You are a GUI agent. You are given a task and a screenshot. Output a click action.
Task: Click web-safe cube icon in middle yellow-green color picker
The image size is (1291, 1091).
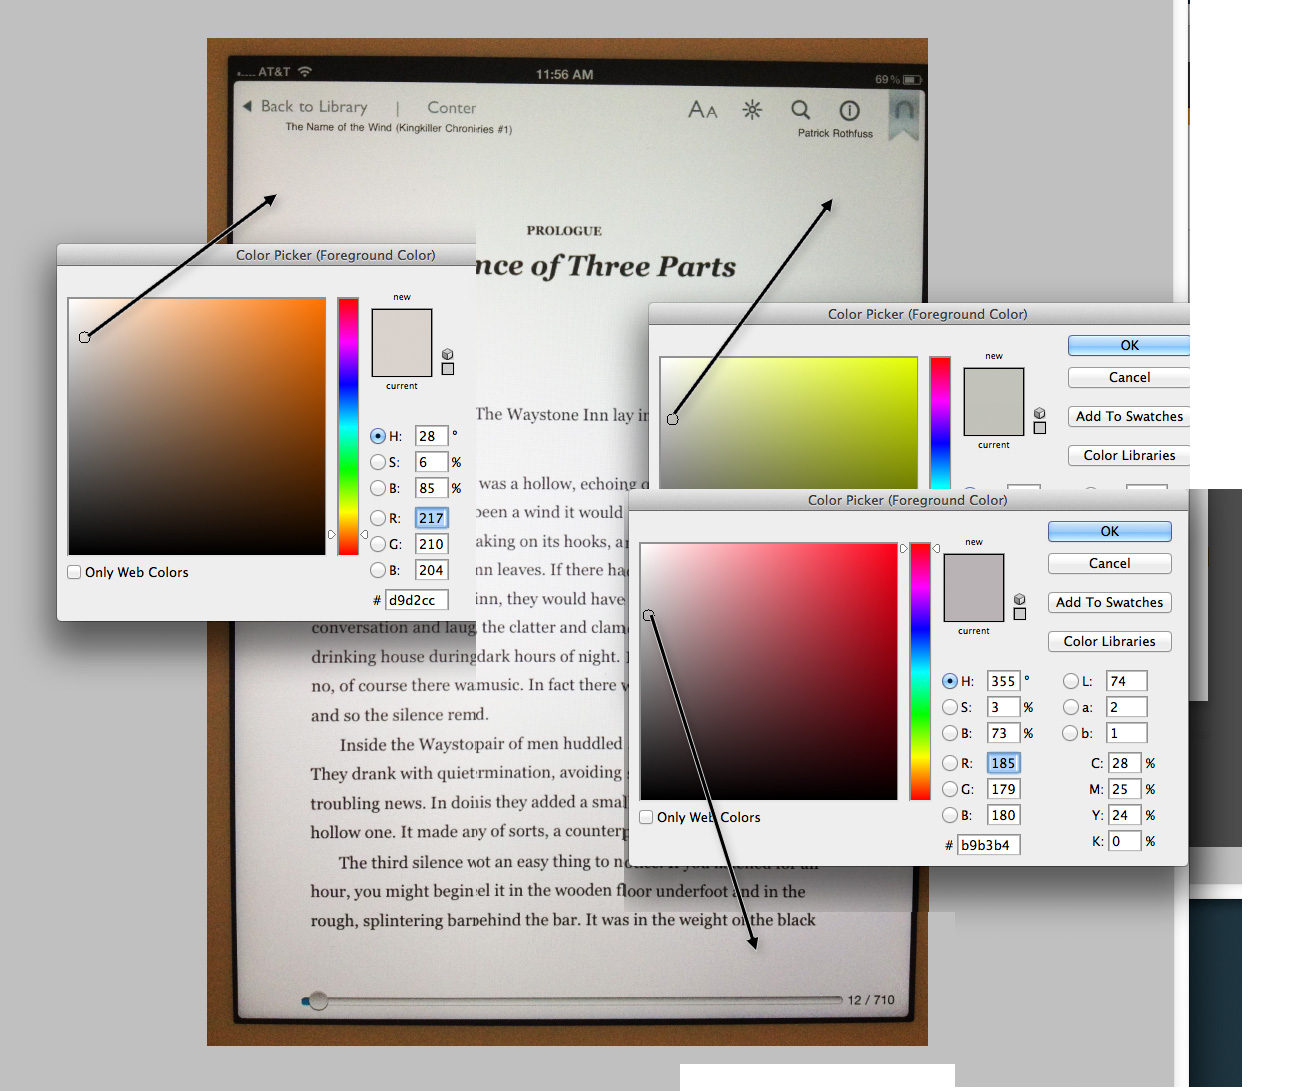[x=1040, y=413]
